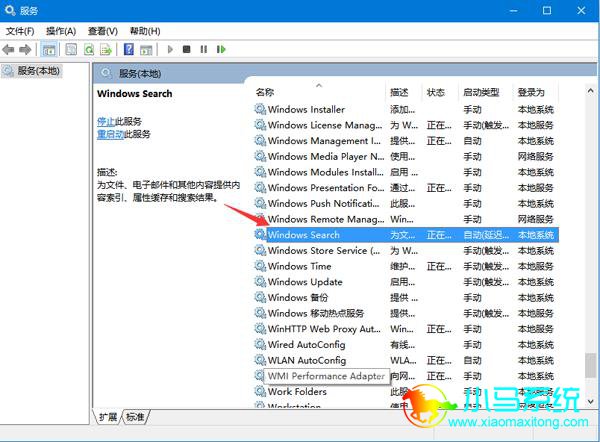Open the 帮助(H) menu

[145, 31]
